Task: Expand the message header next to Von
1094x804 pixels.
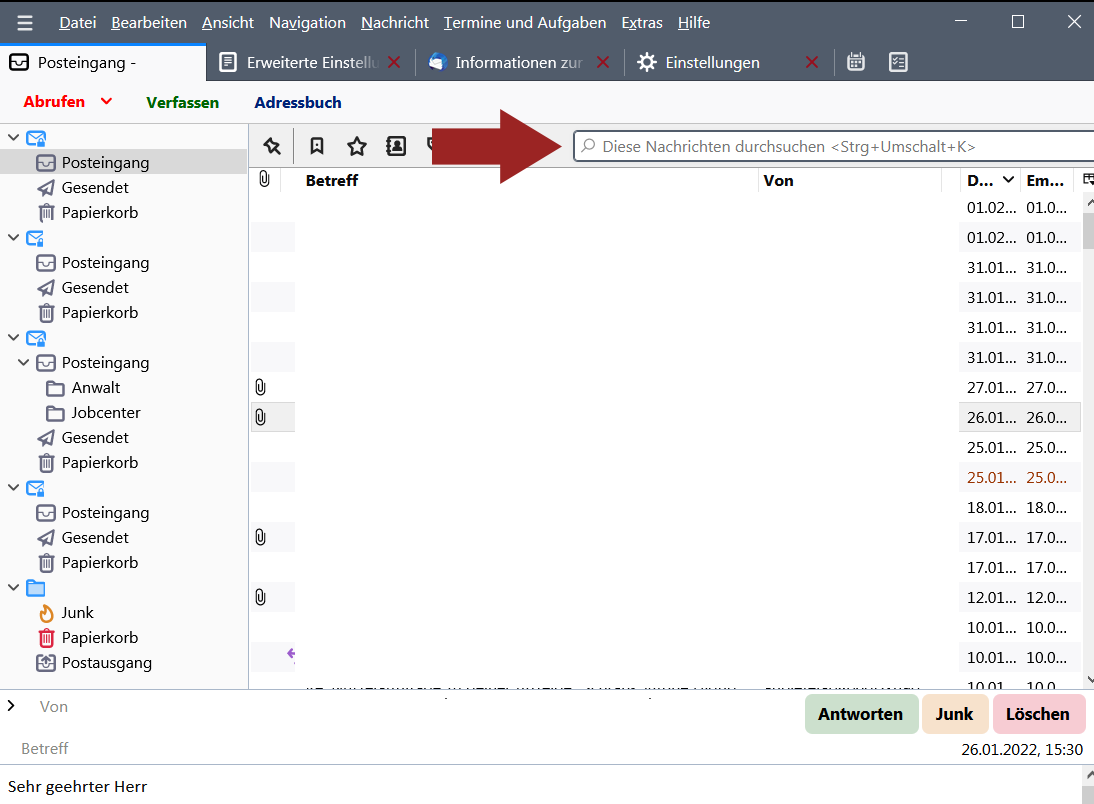Action: point(11,706)
